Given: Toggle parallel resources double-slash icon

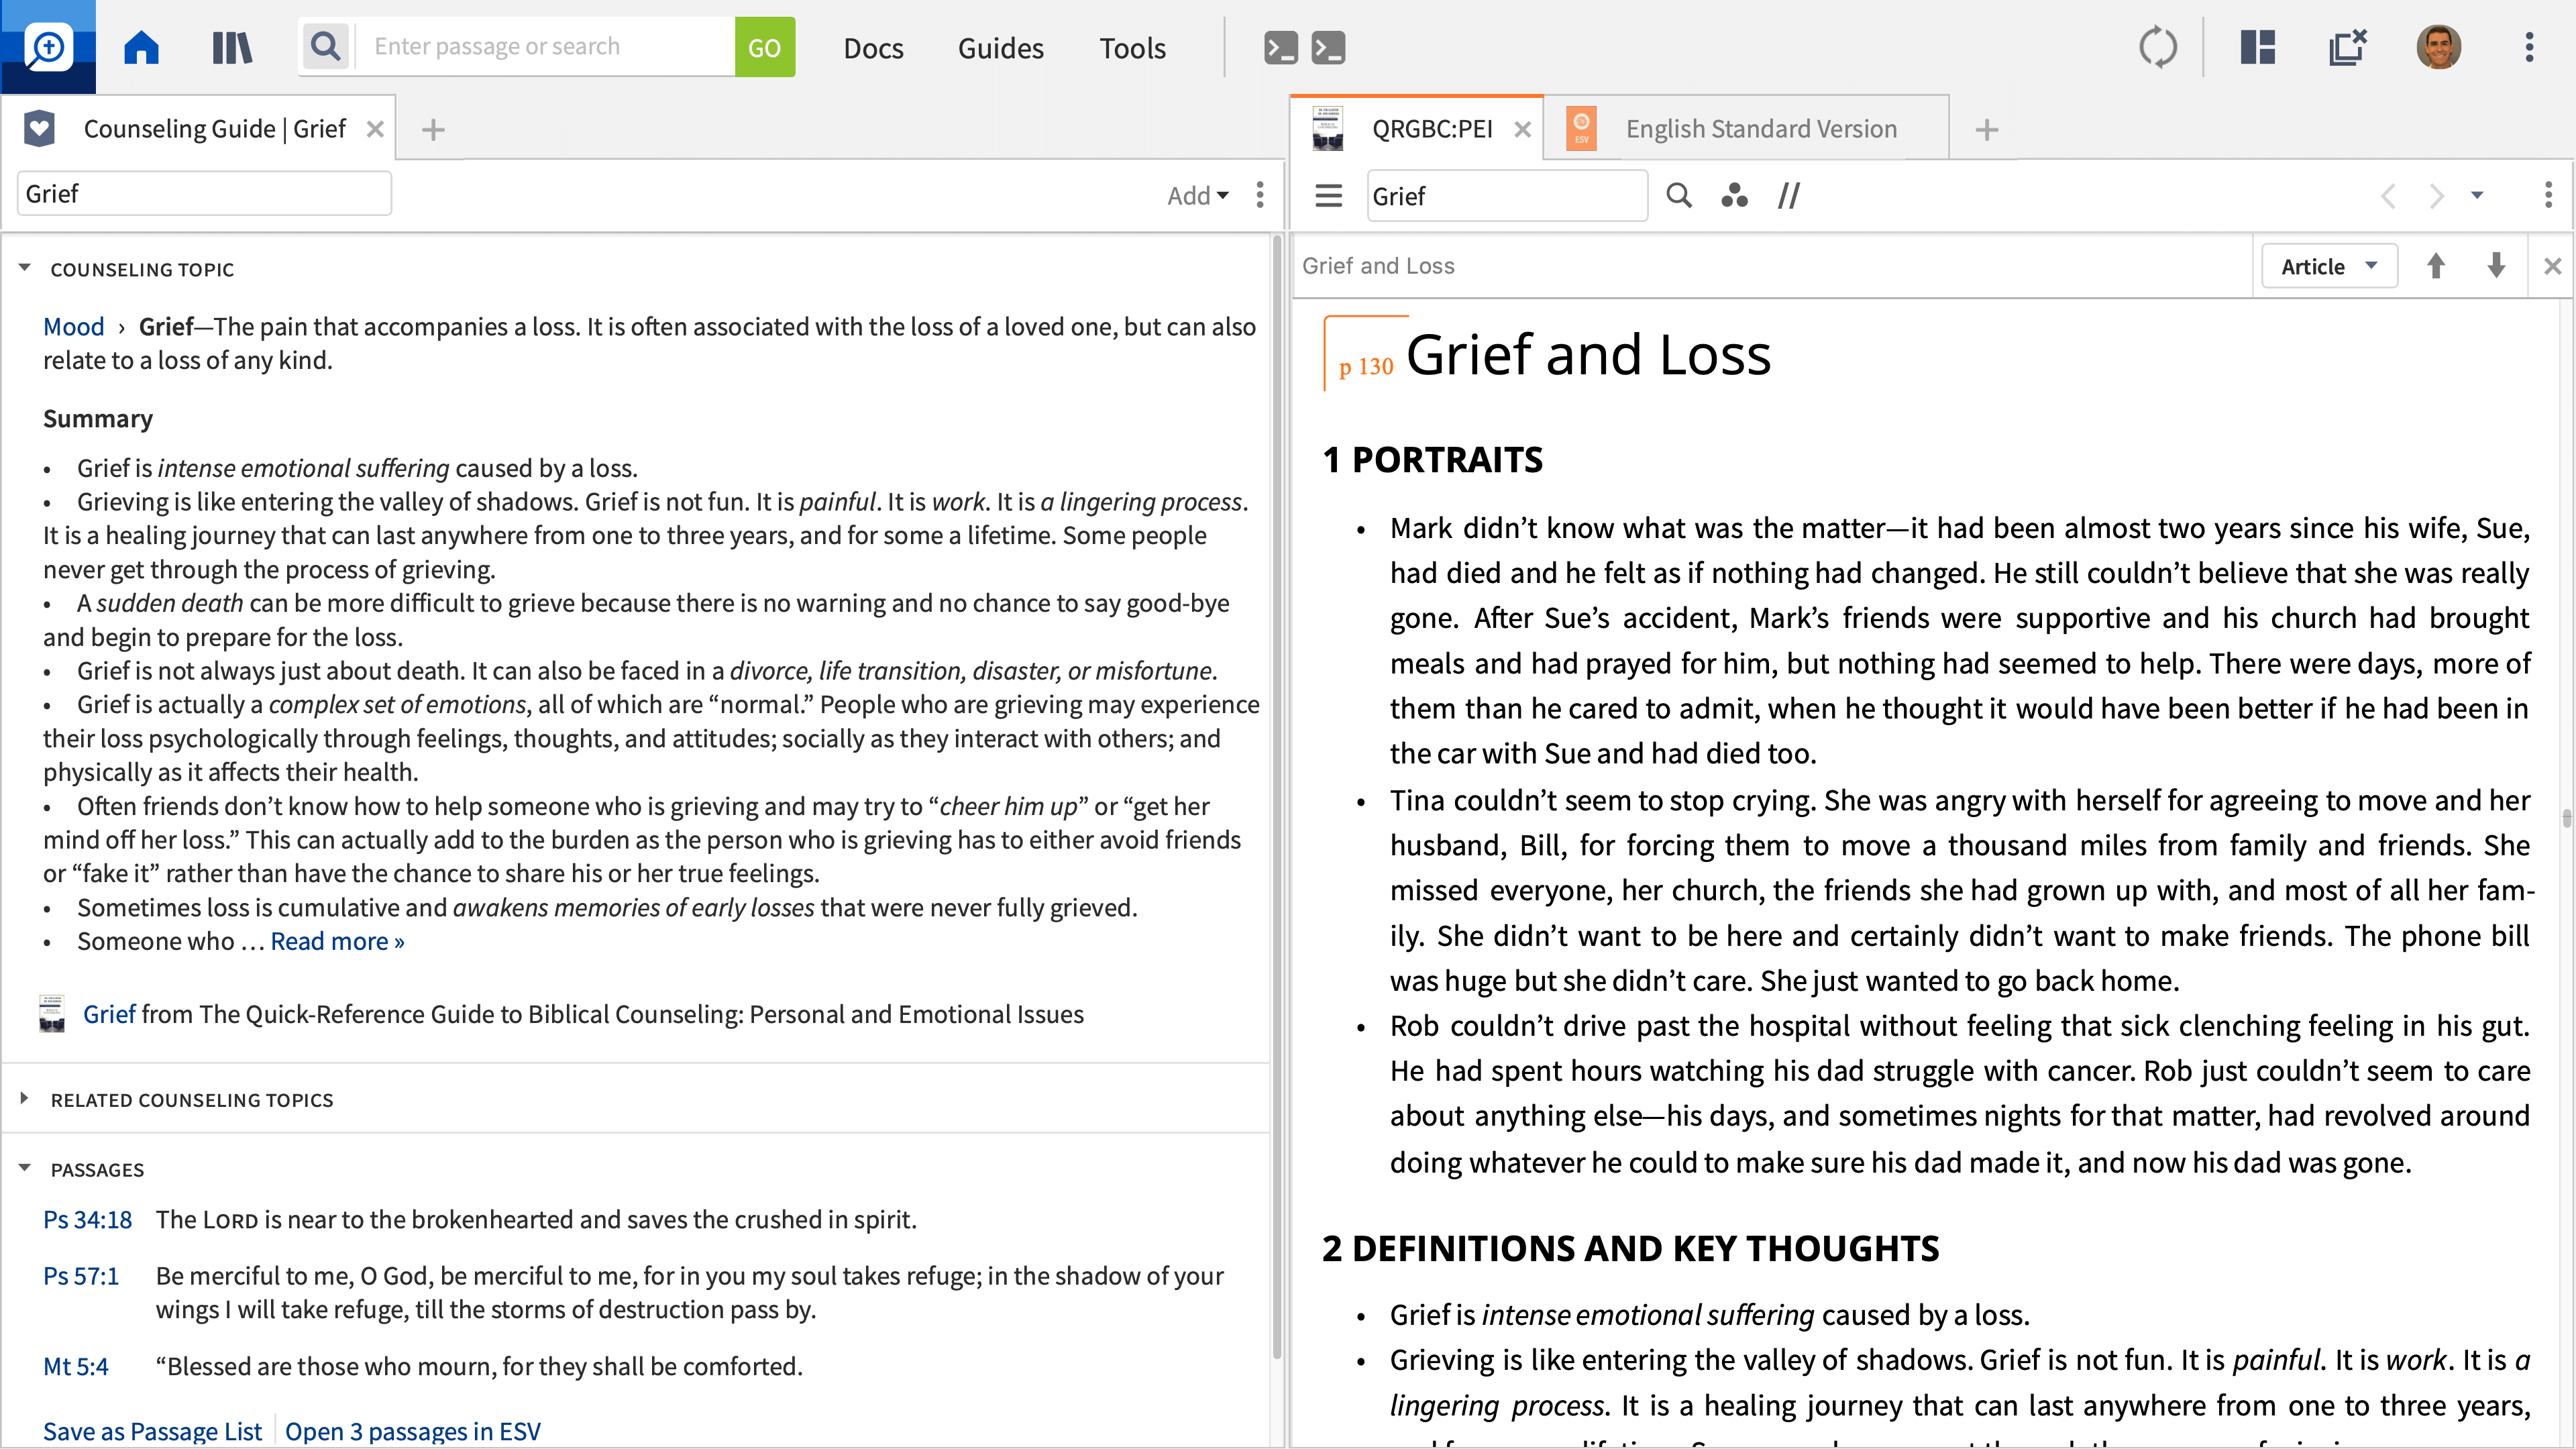Looking at the screenshot, I should pyautogui.click(x=1789, y=195).
